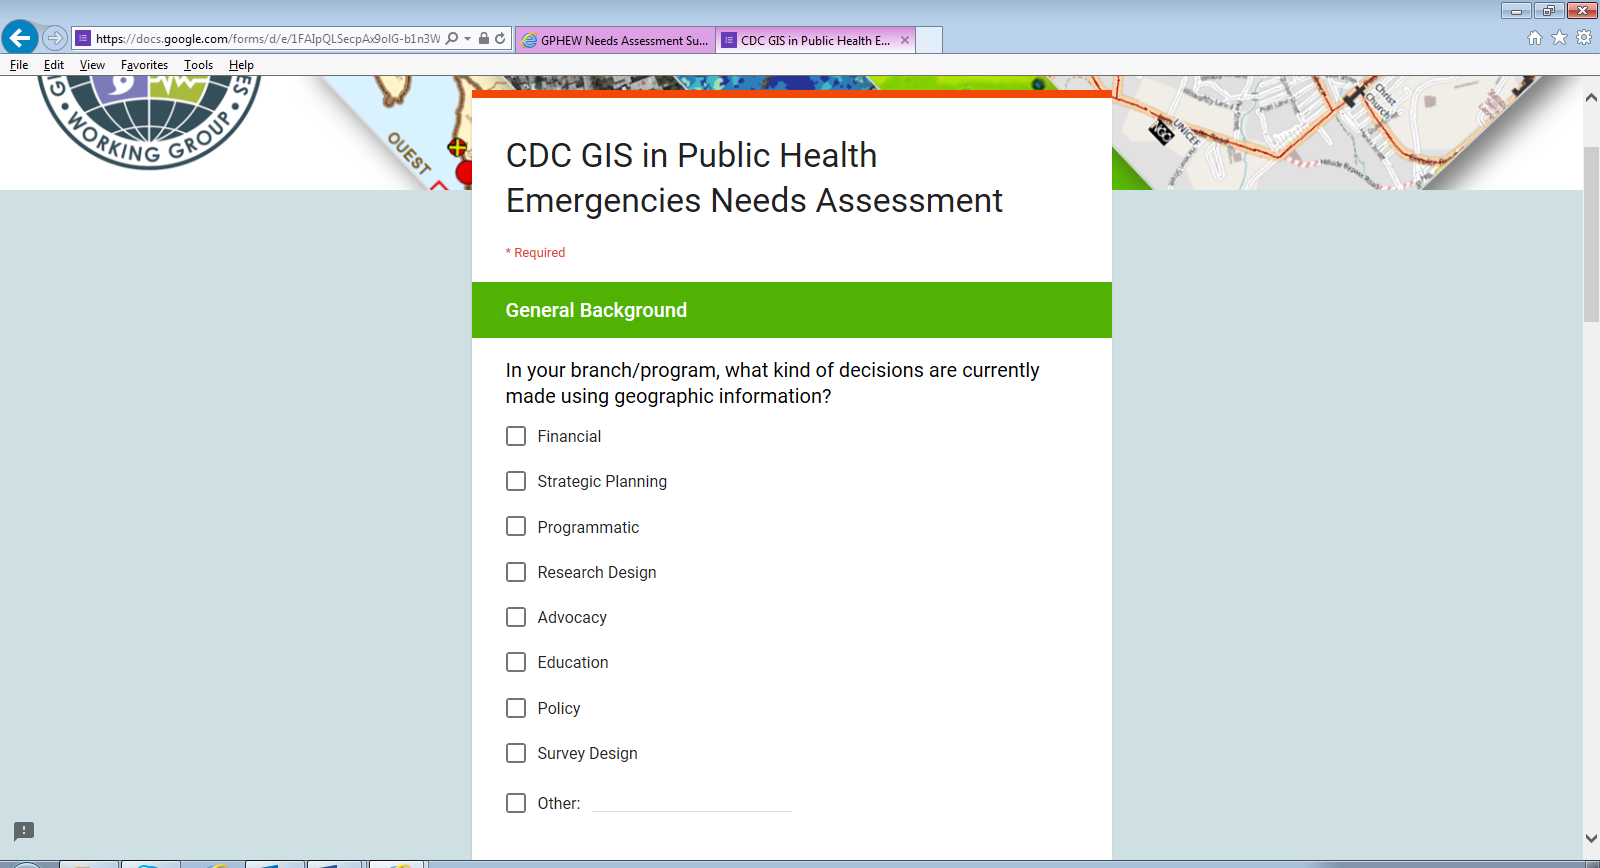The image size is (1600, 868).
Task: Open a new blank tab button
Action: (929, 40)
